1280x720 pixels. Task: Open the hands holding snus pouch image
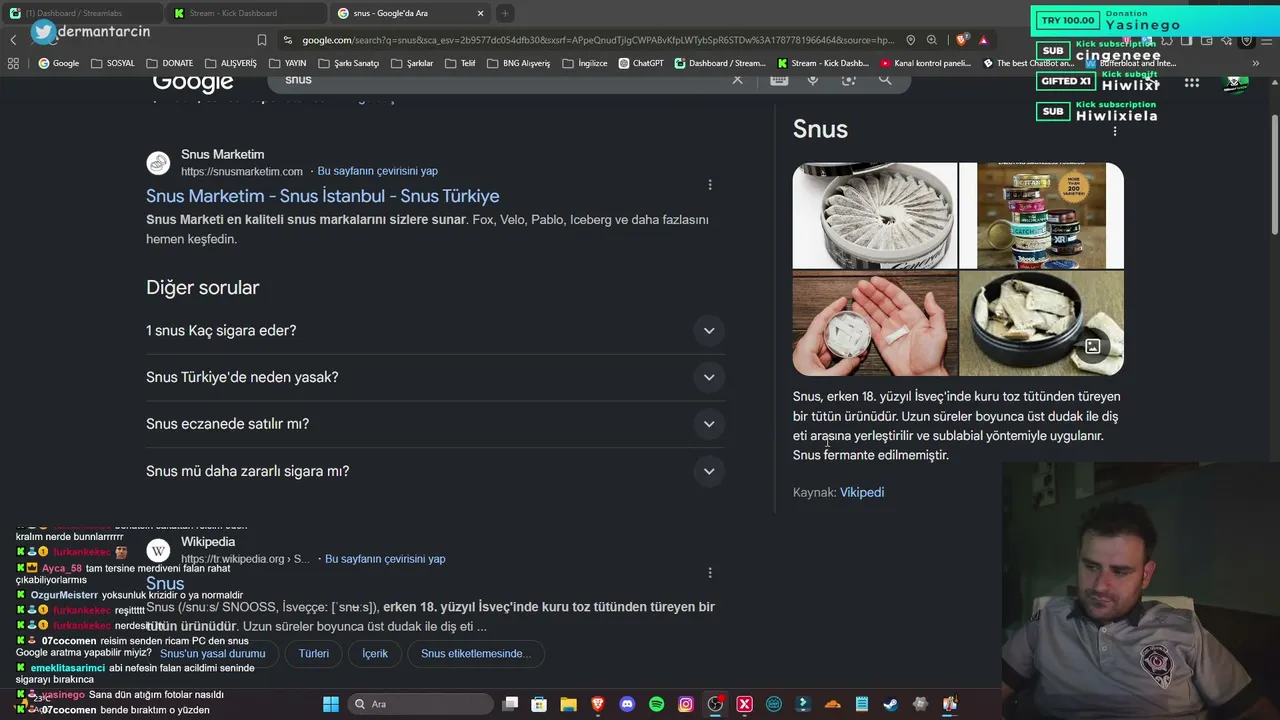[x=875, y=323]
